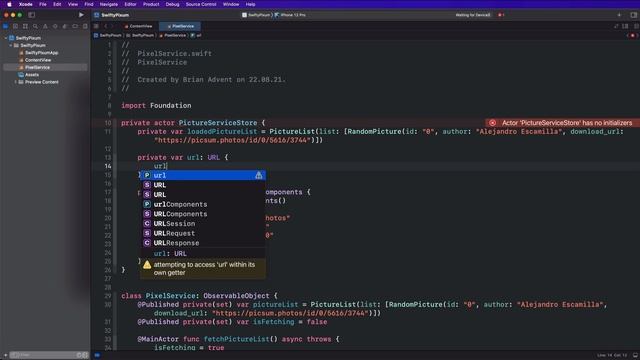Collapse the SwiftyPixum project root
This screenshot has height=360, width=640.
pos(6,38)
